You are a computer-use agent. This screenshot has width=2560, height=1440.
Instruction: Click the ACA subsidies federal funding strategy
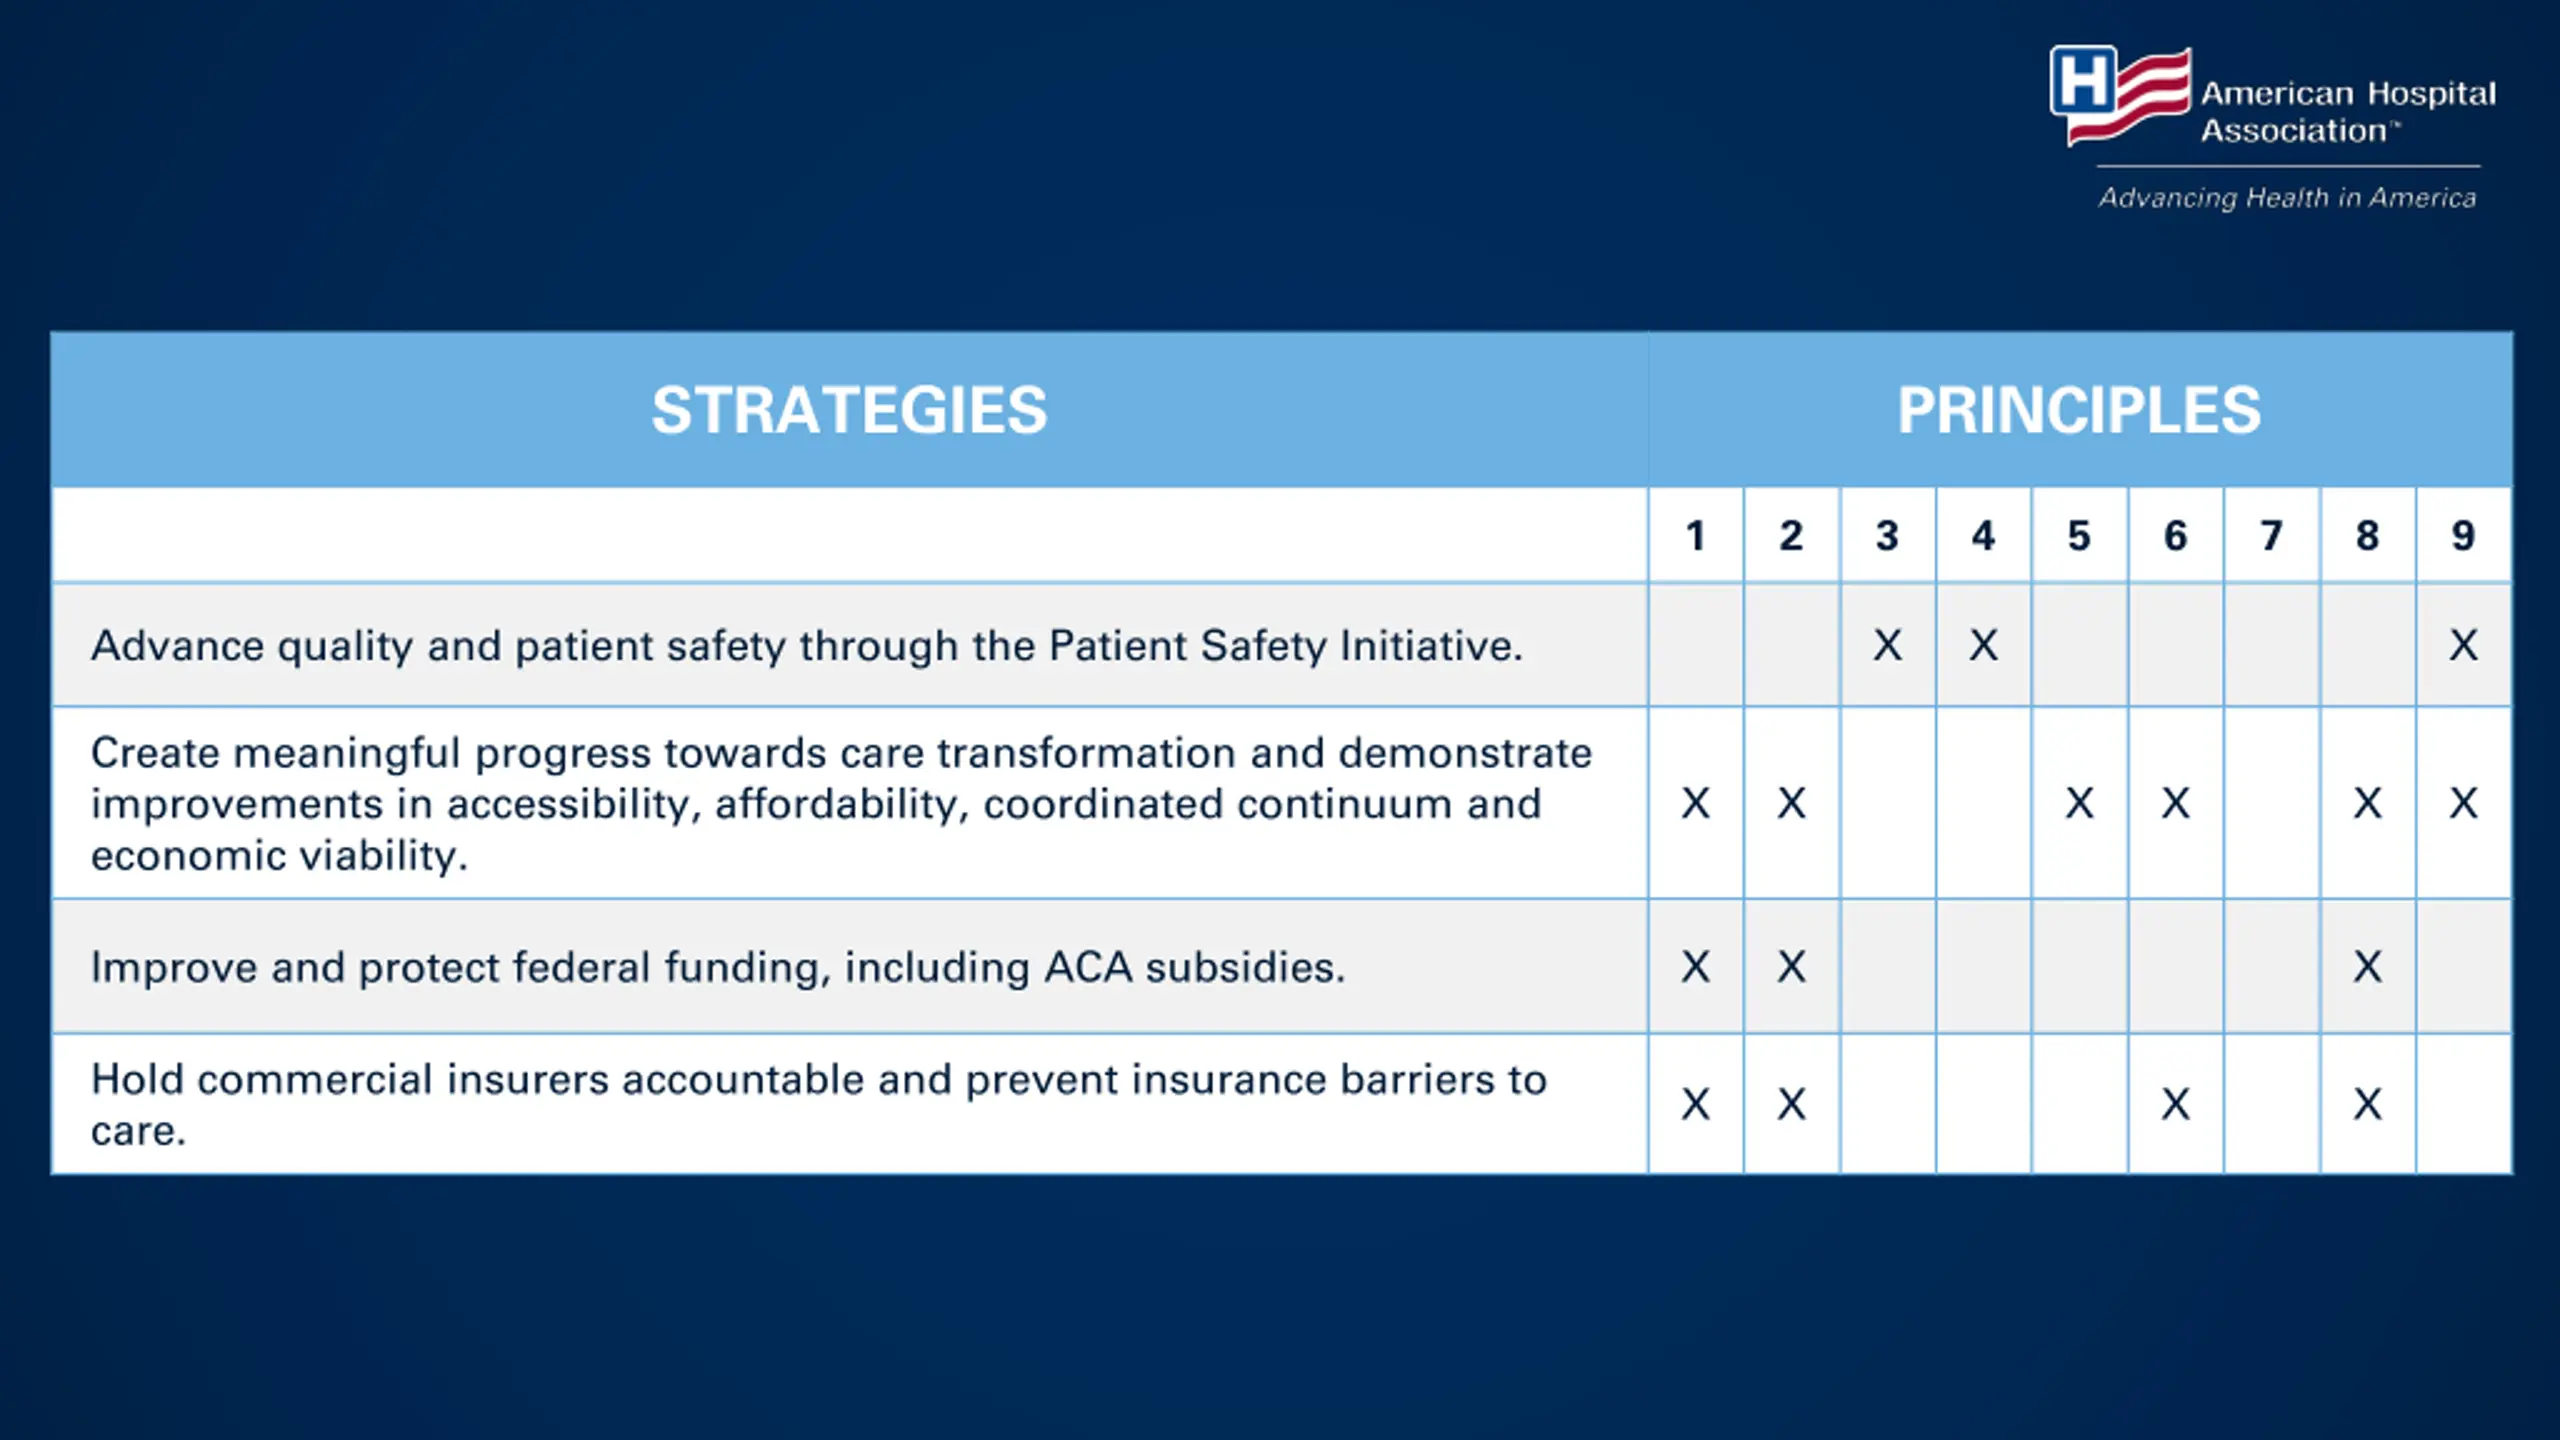tap(718, 968)
